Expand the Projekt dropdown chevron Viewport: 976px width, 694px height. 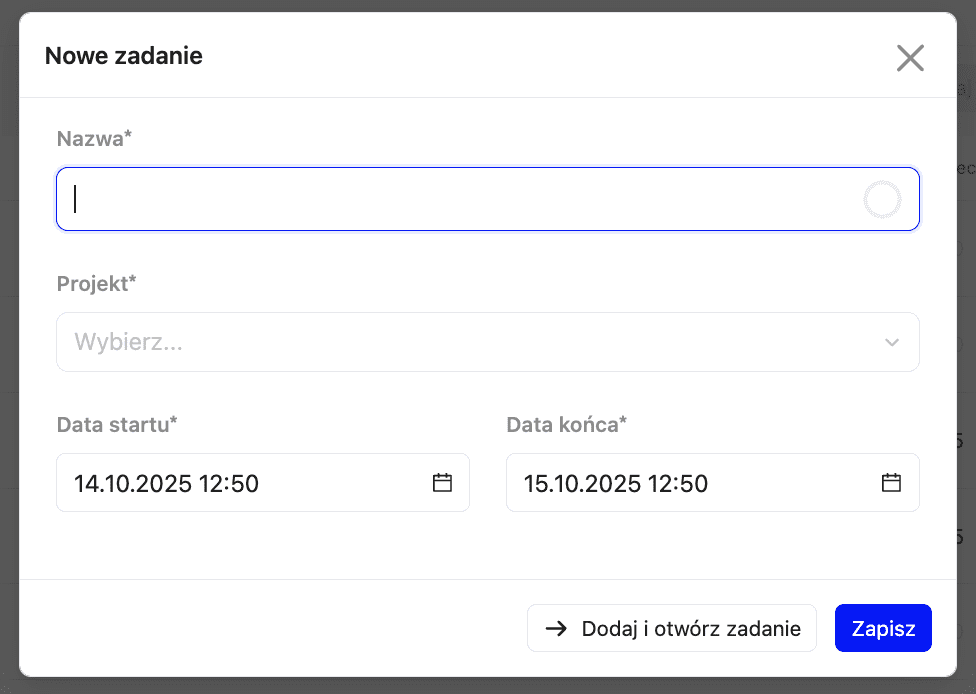click(892, 342)
